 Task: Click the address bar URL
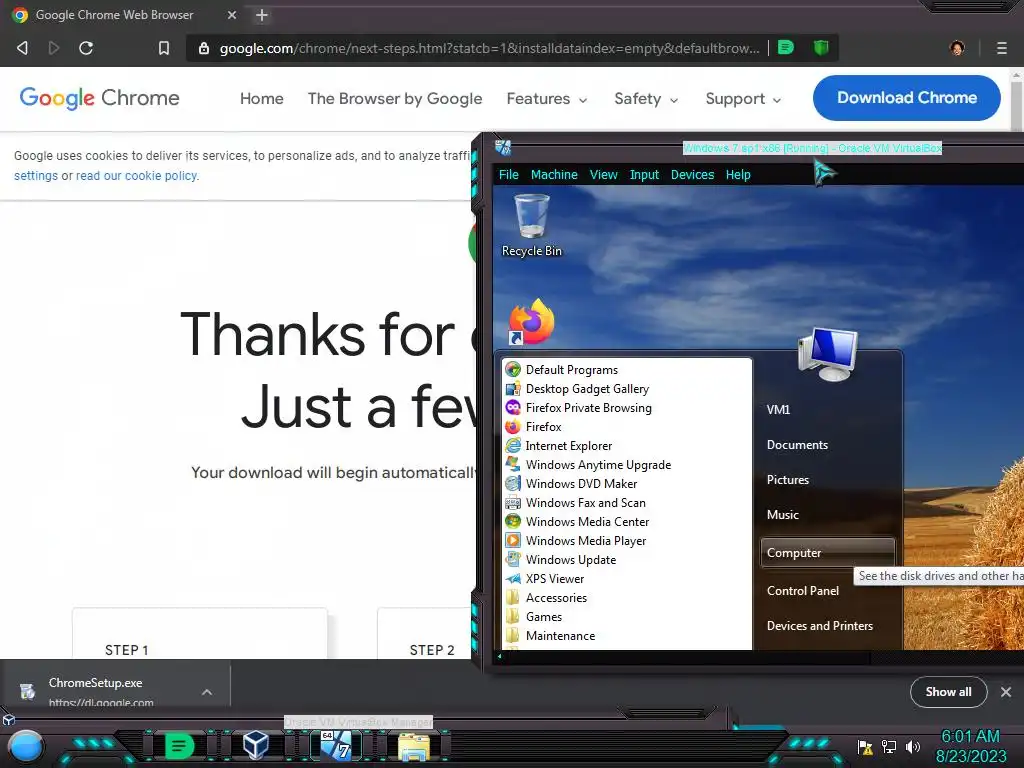pyautogui.click(x=489, y=48)
